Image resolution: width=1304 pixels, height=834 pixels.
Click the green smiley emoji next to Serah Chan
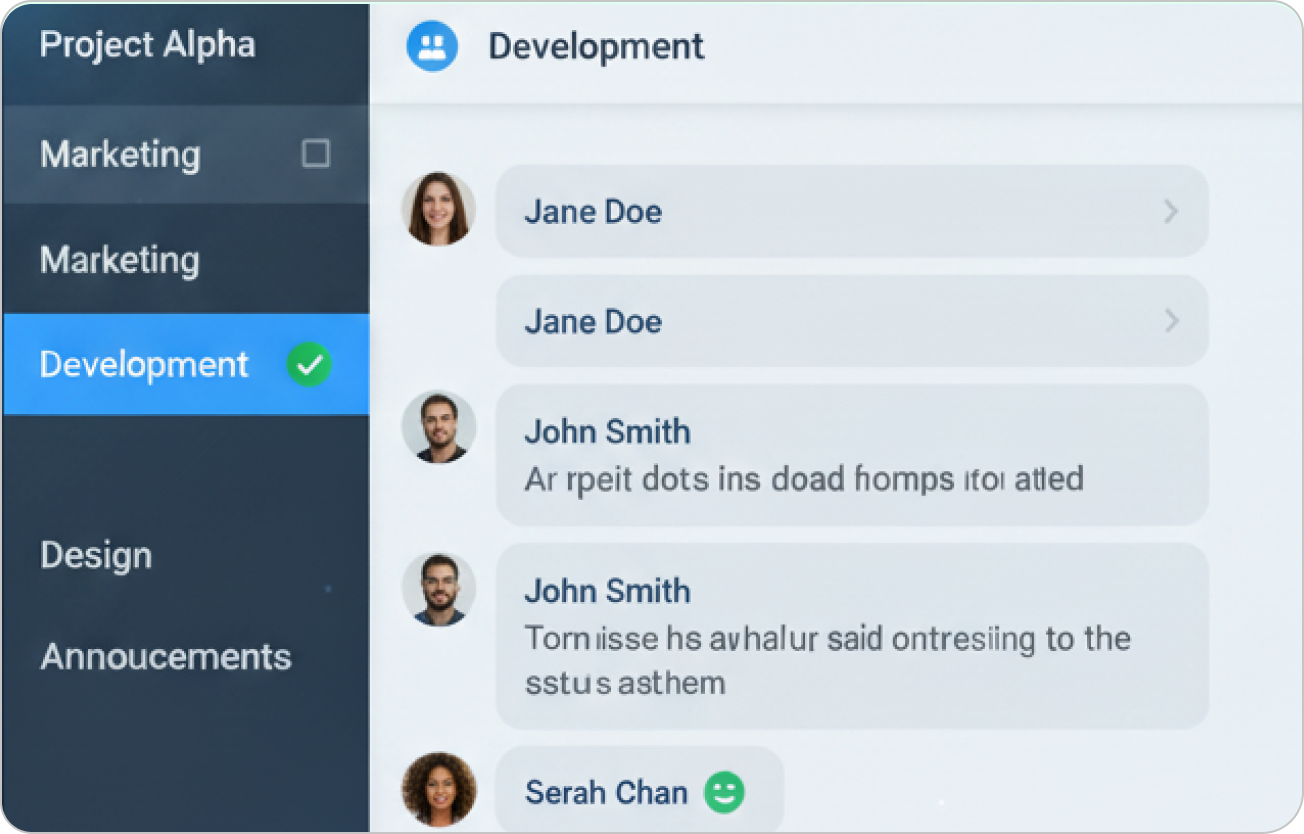725,793
